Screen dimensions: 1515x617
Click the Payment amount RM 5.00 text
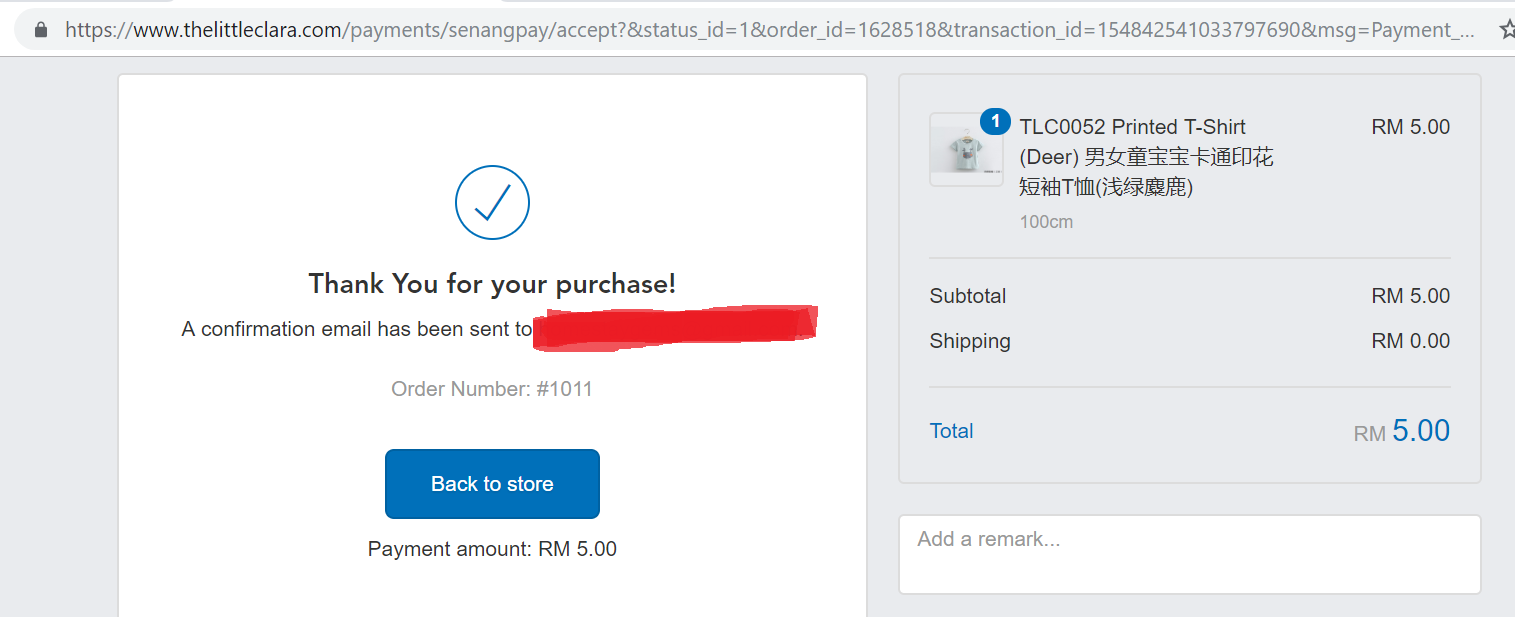click(492, 549)
